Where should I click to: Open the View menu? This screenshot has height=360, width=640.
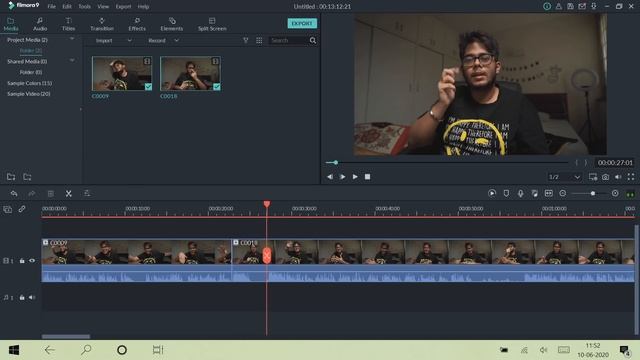point(103,7)
